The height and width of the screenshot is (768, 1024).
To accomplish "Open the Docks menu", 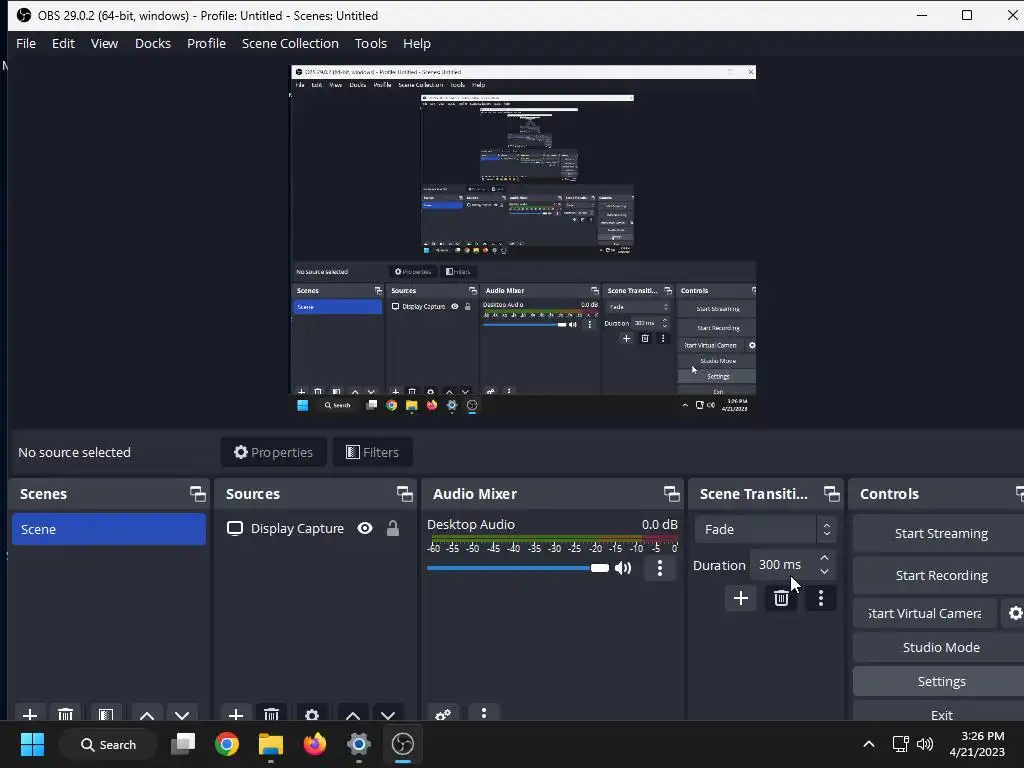I will coord(153,43).
